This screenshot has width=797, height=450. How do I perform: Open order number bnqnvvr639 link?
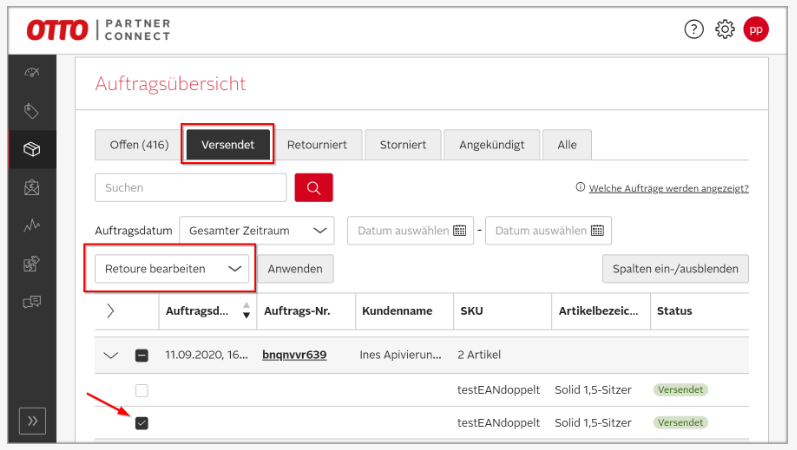(294, 355)
